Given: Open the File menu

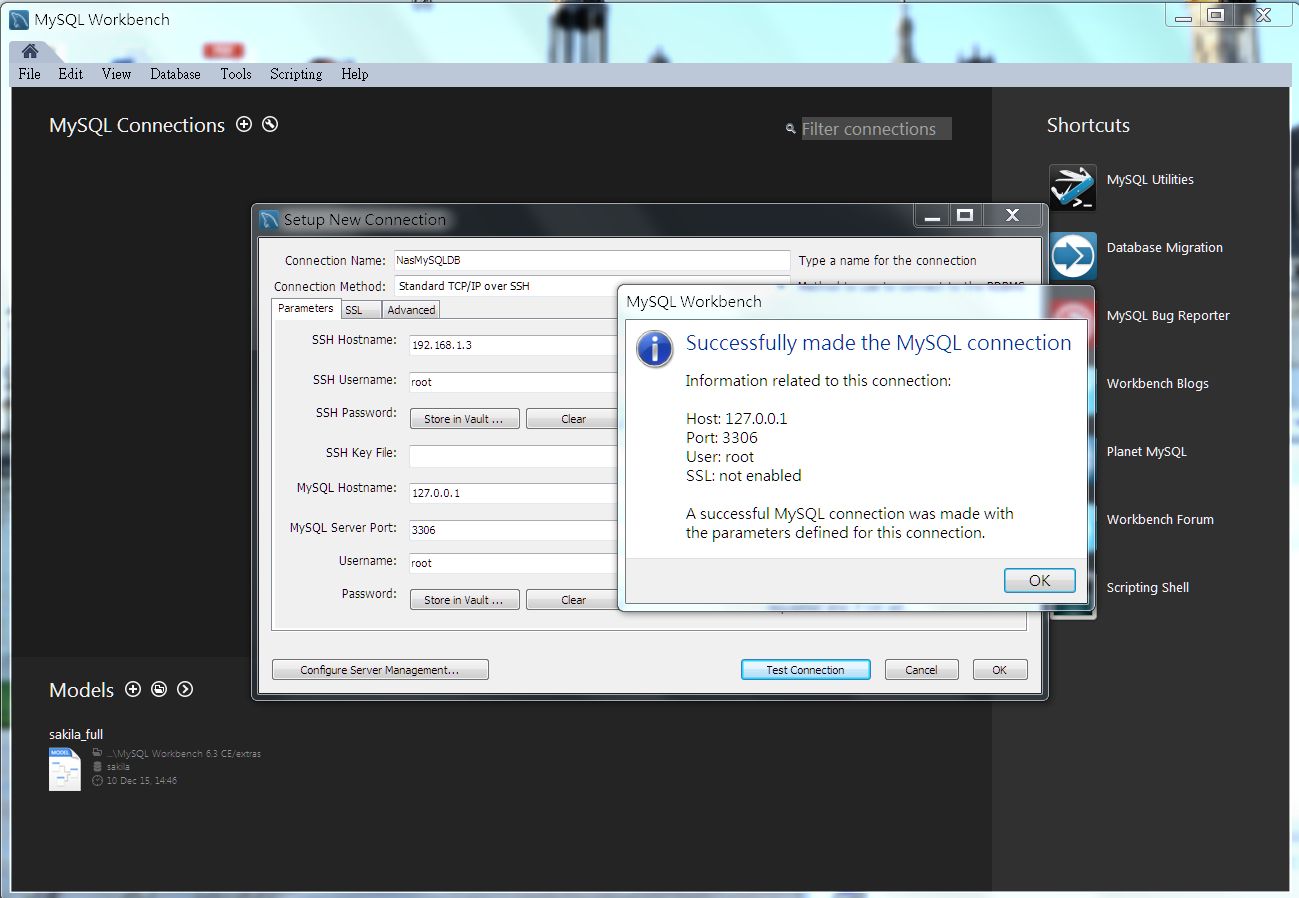Looking at the screenshot, I should click(30, 74).
